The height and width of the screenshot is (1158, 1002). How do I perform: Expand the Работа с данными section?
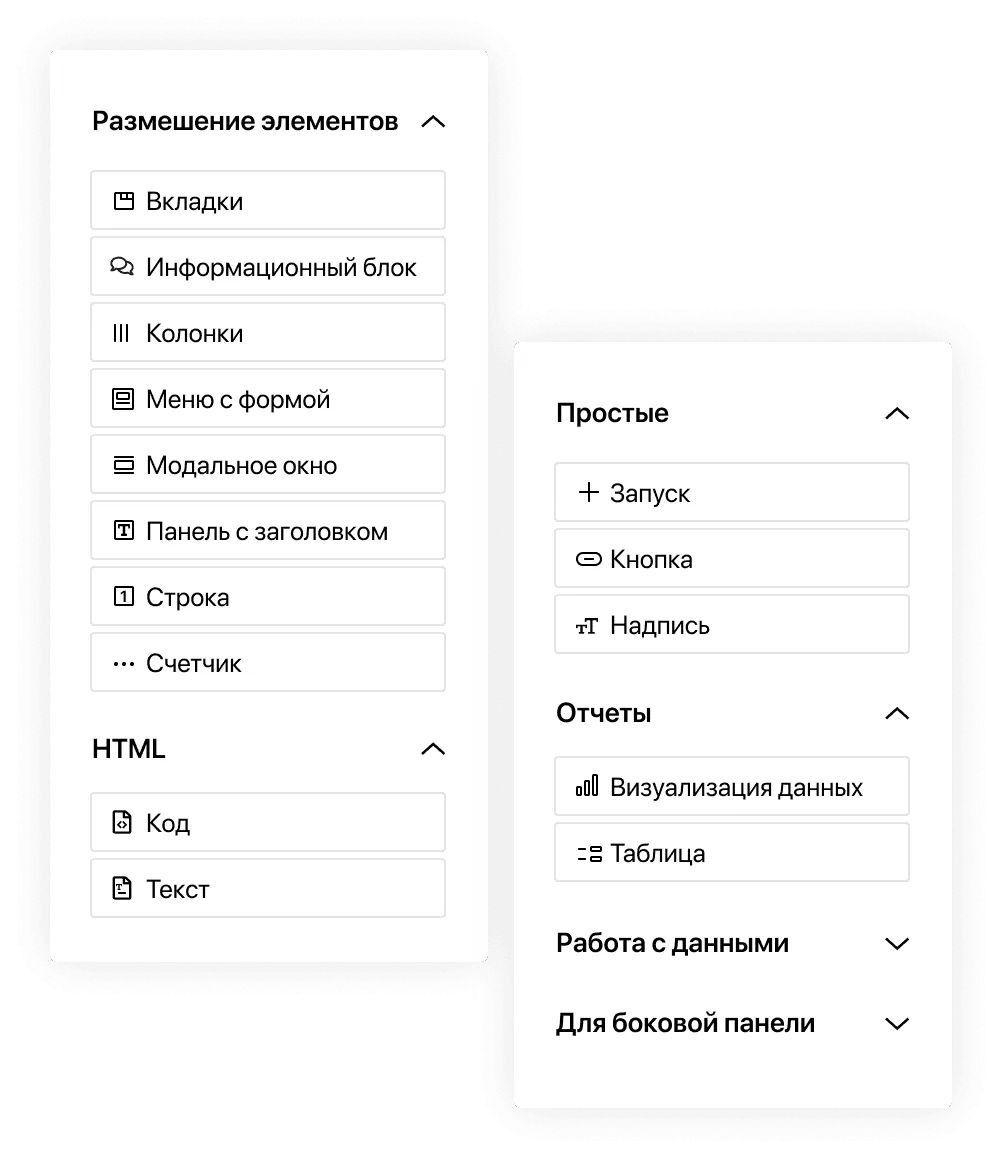point(897,943)
